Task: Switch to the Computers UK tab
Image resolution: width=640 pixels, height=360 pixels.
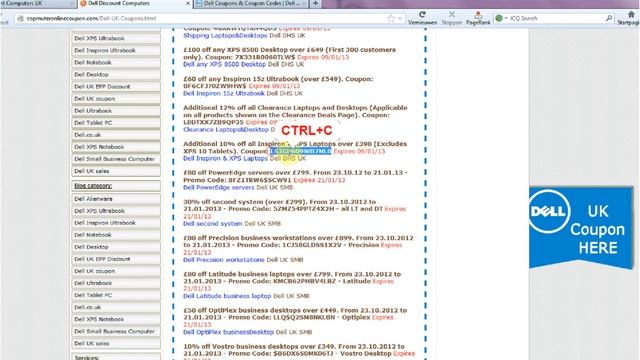Action: [37, 3]
